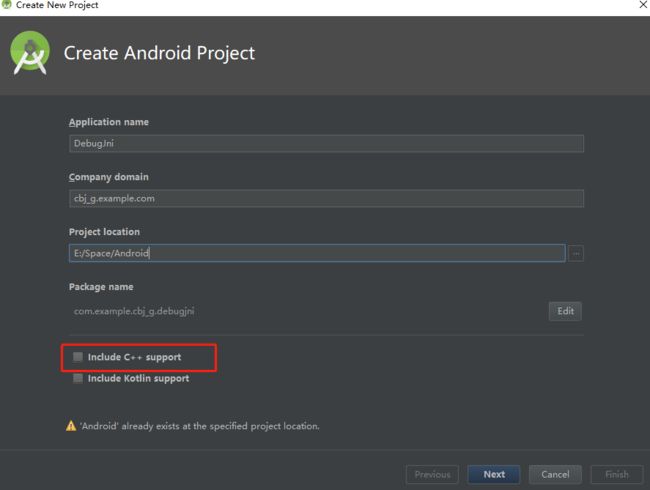Click the Project location label
Screen dimensions: 650x490
[104, 232]
